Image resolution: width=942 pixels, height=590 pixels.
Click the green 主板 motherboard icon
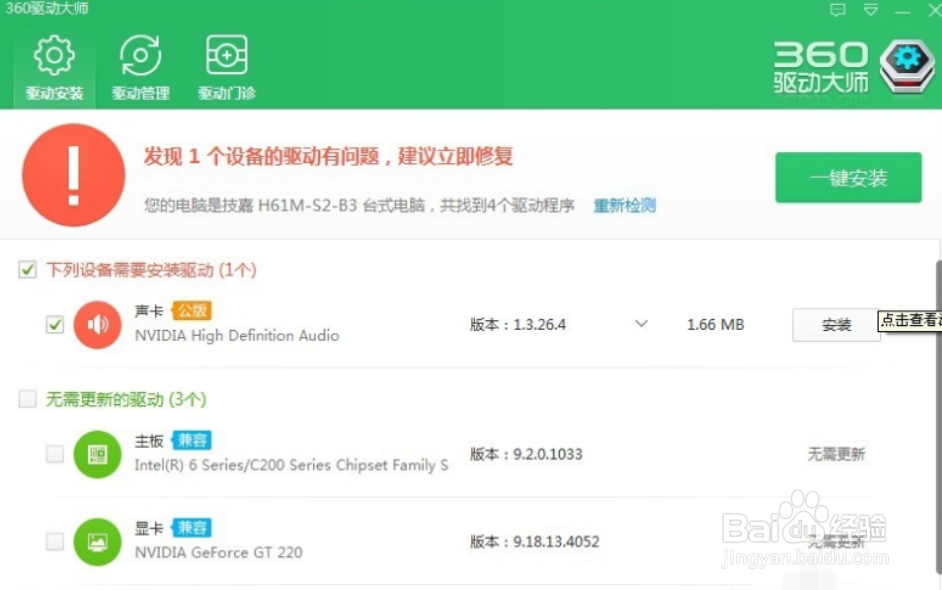pyautogui.click(x=97, y=454)
